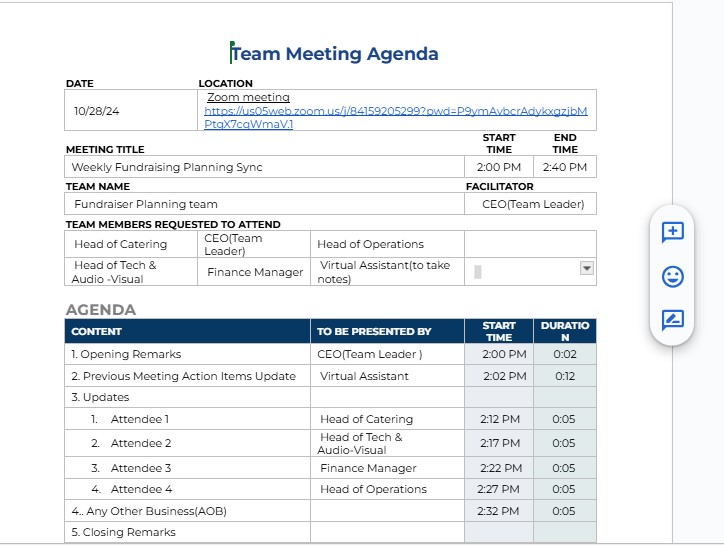Viewport: 724px width, 545px height.
Task: Select the date cell showing 10/28/24
Action: pos(96,111)
